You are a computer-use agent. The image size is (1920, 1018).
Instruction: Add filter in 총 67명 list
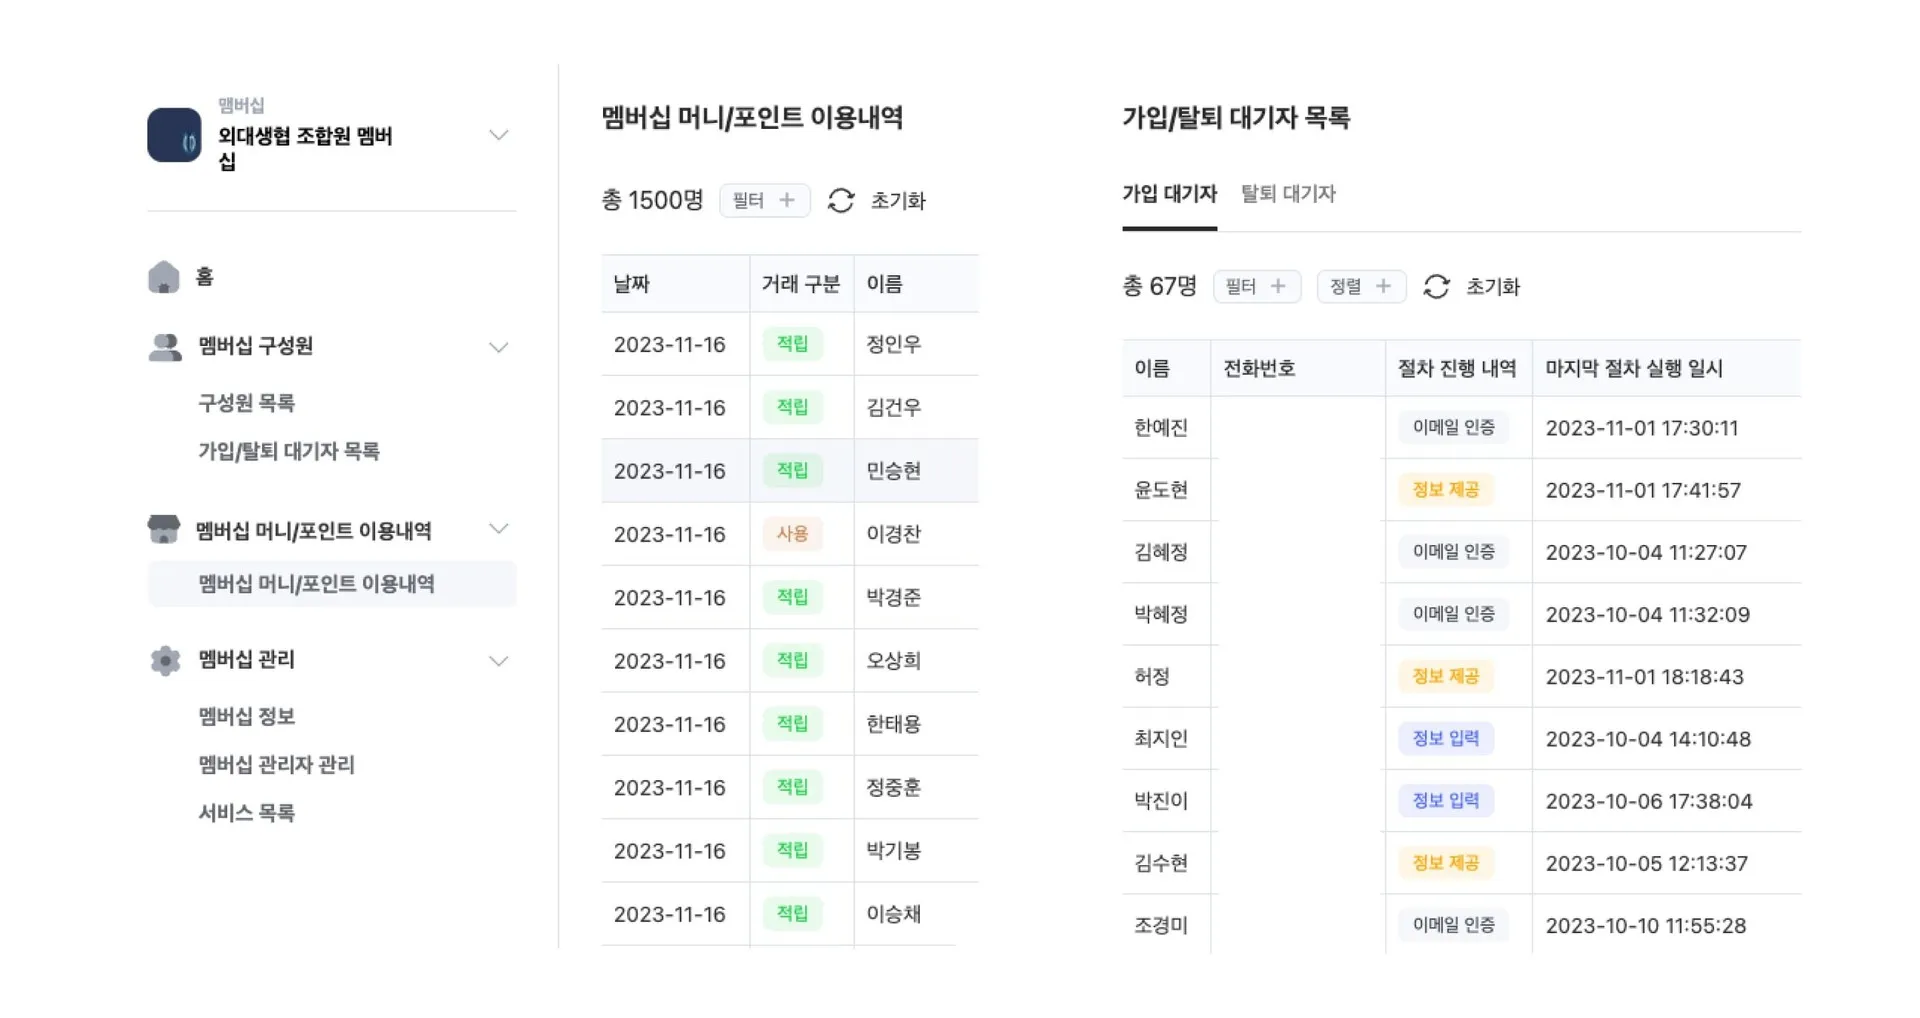tap(1257, 287)
